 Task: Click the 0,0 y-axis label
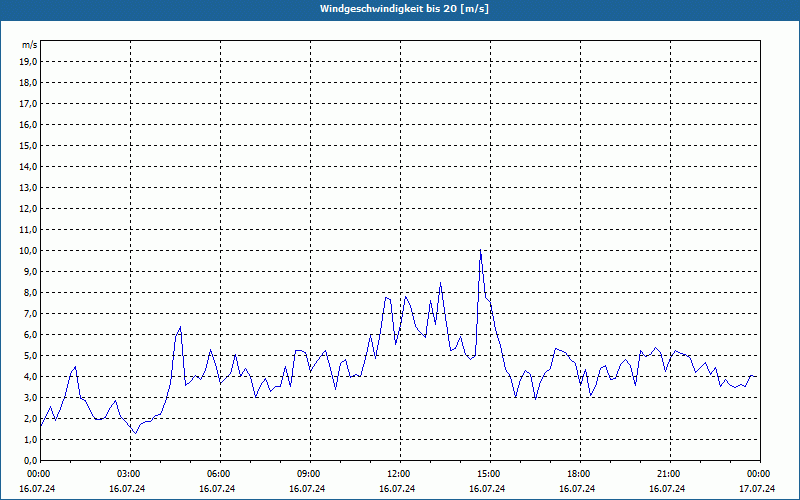tap(31, 461)
